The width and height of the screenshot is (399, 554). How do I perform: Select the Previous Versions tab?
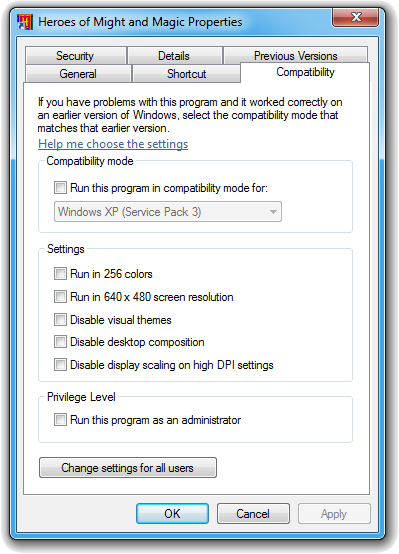point(296,55)
